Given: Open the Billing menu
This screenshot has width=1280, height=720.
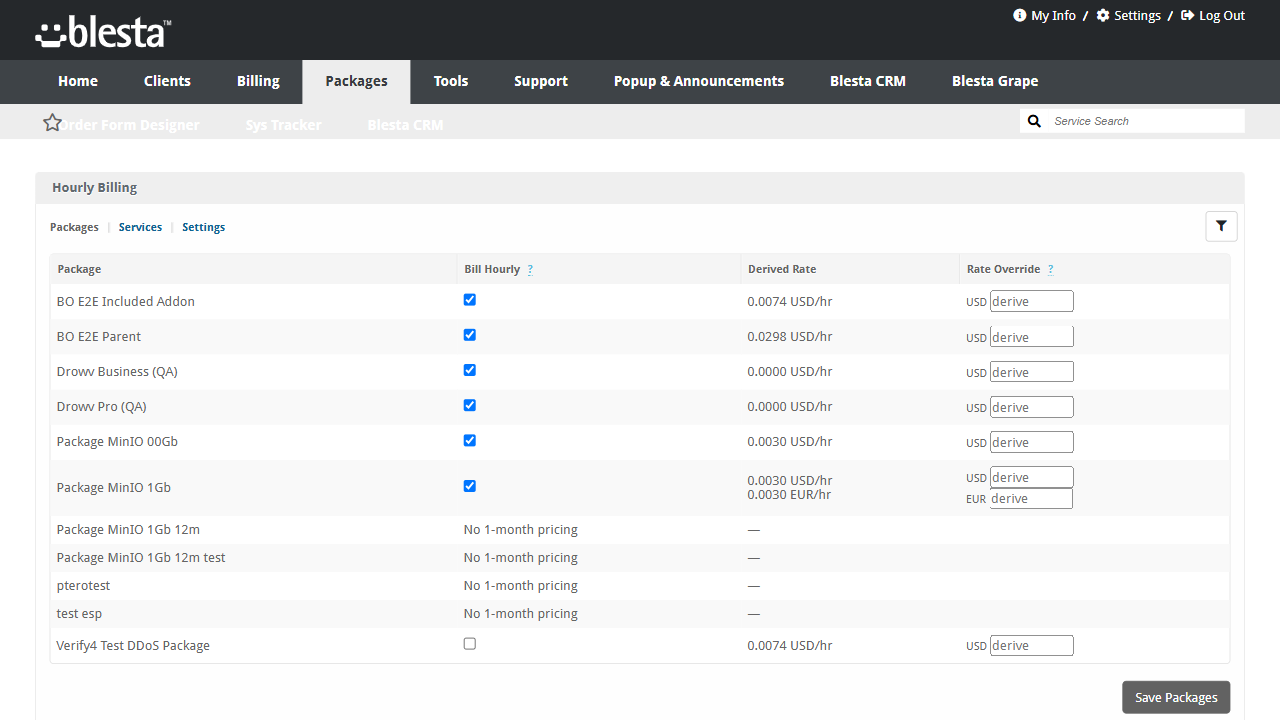Looking at the screenshot, I should [x=258, y=81].
